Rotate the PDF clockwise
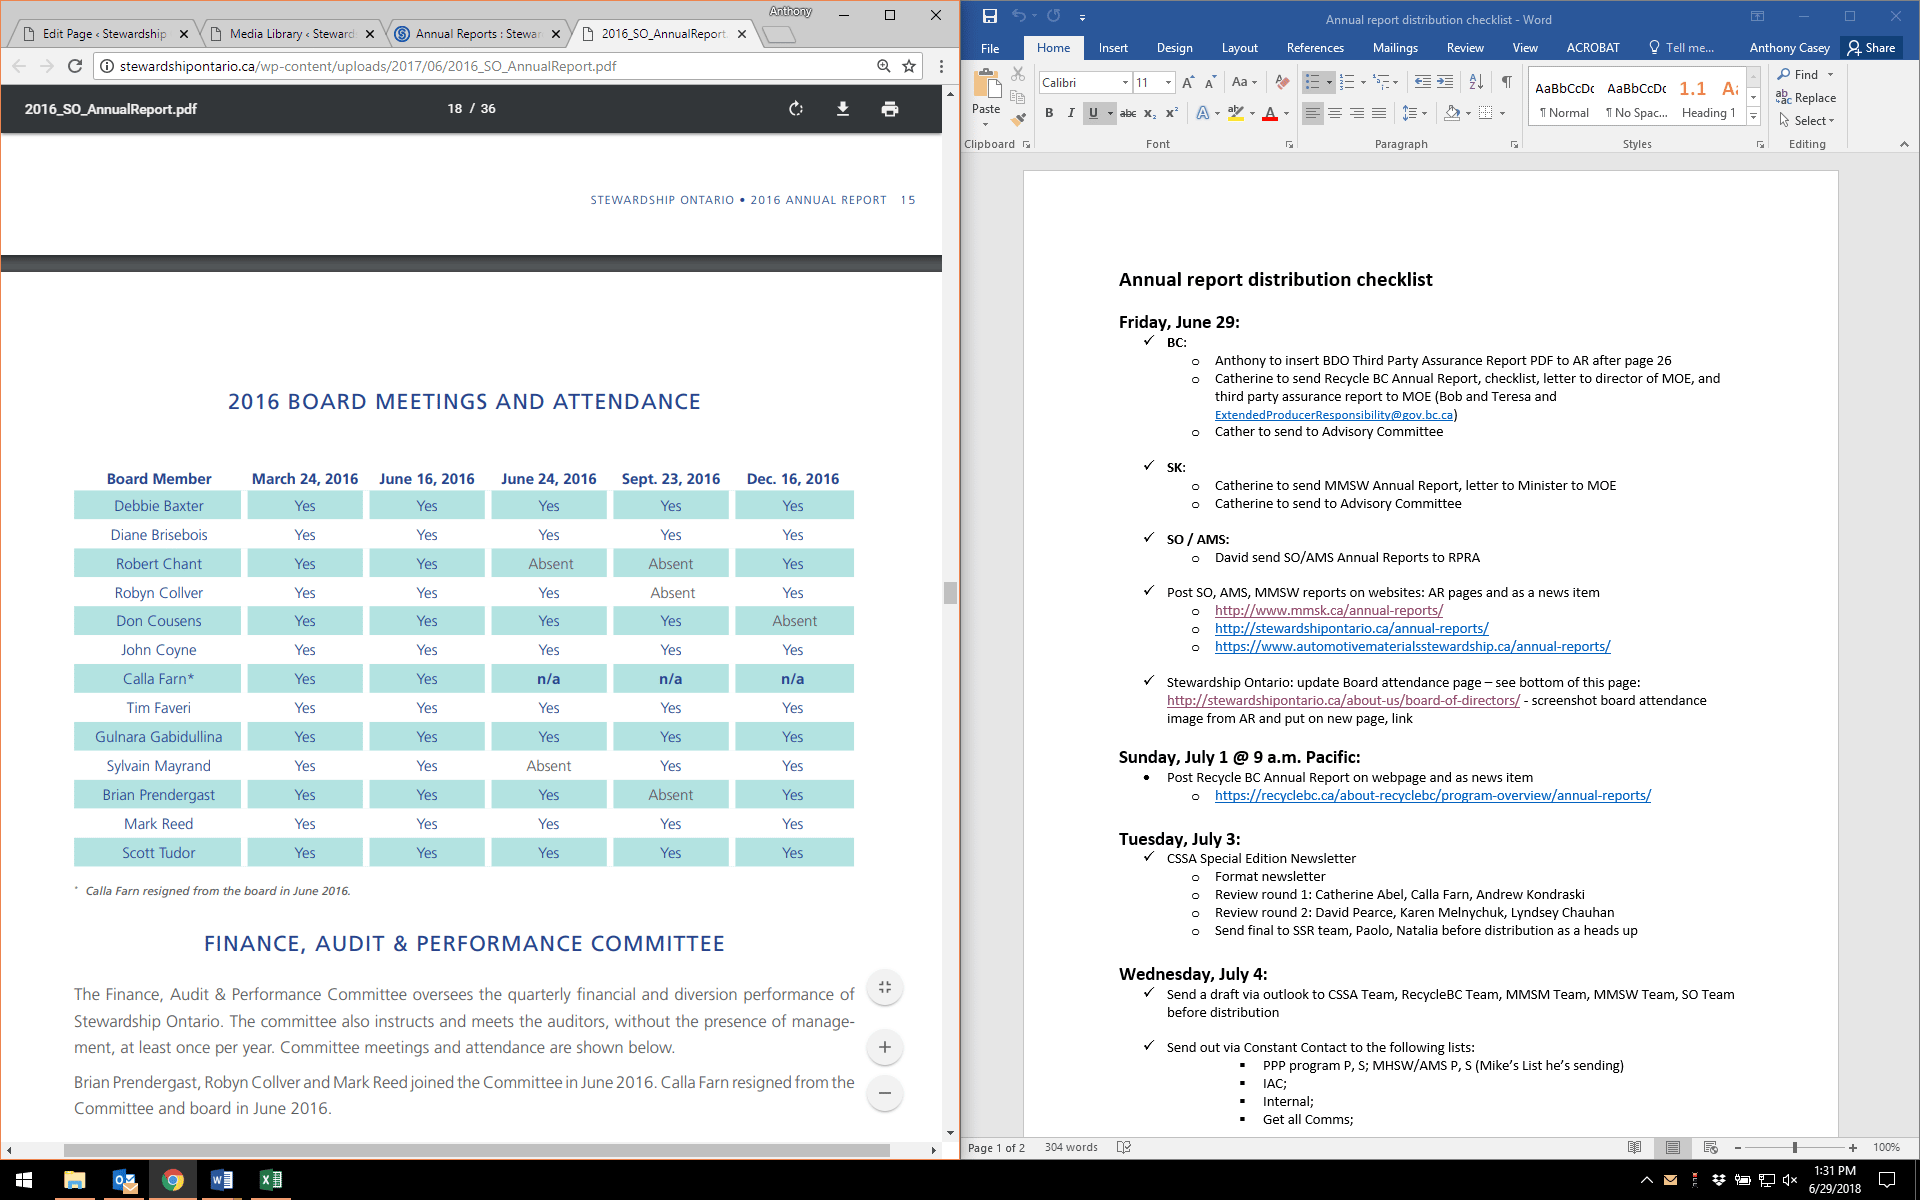The width and height of the screenshot is (1920, 1200). coord(796,109)
